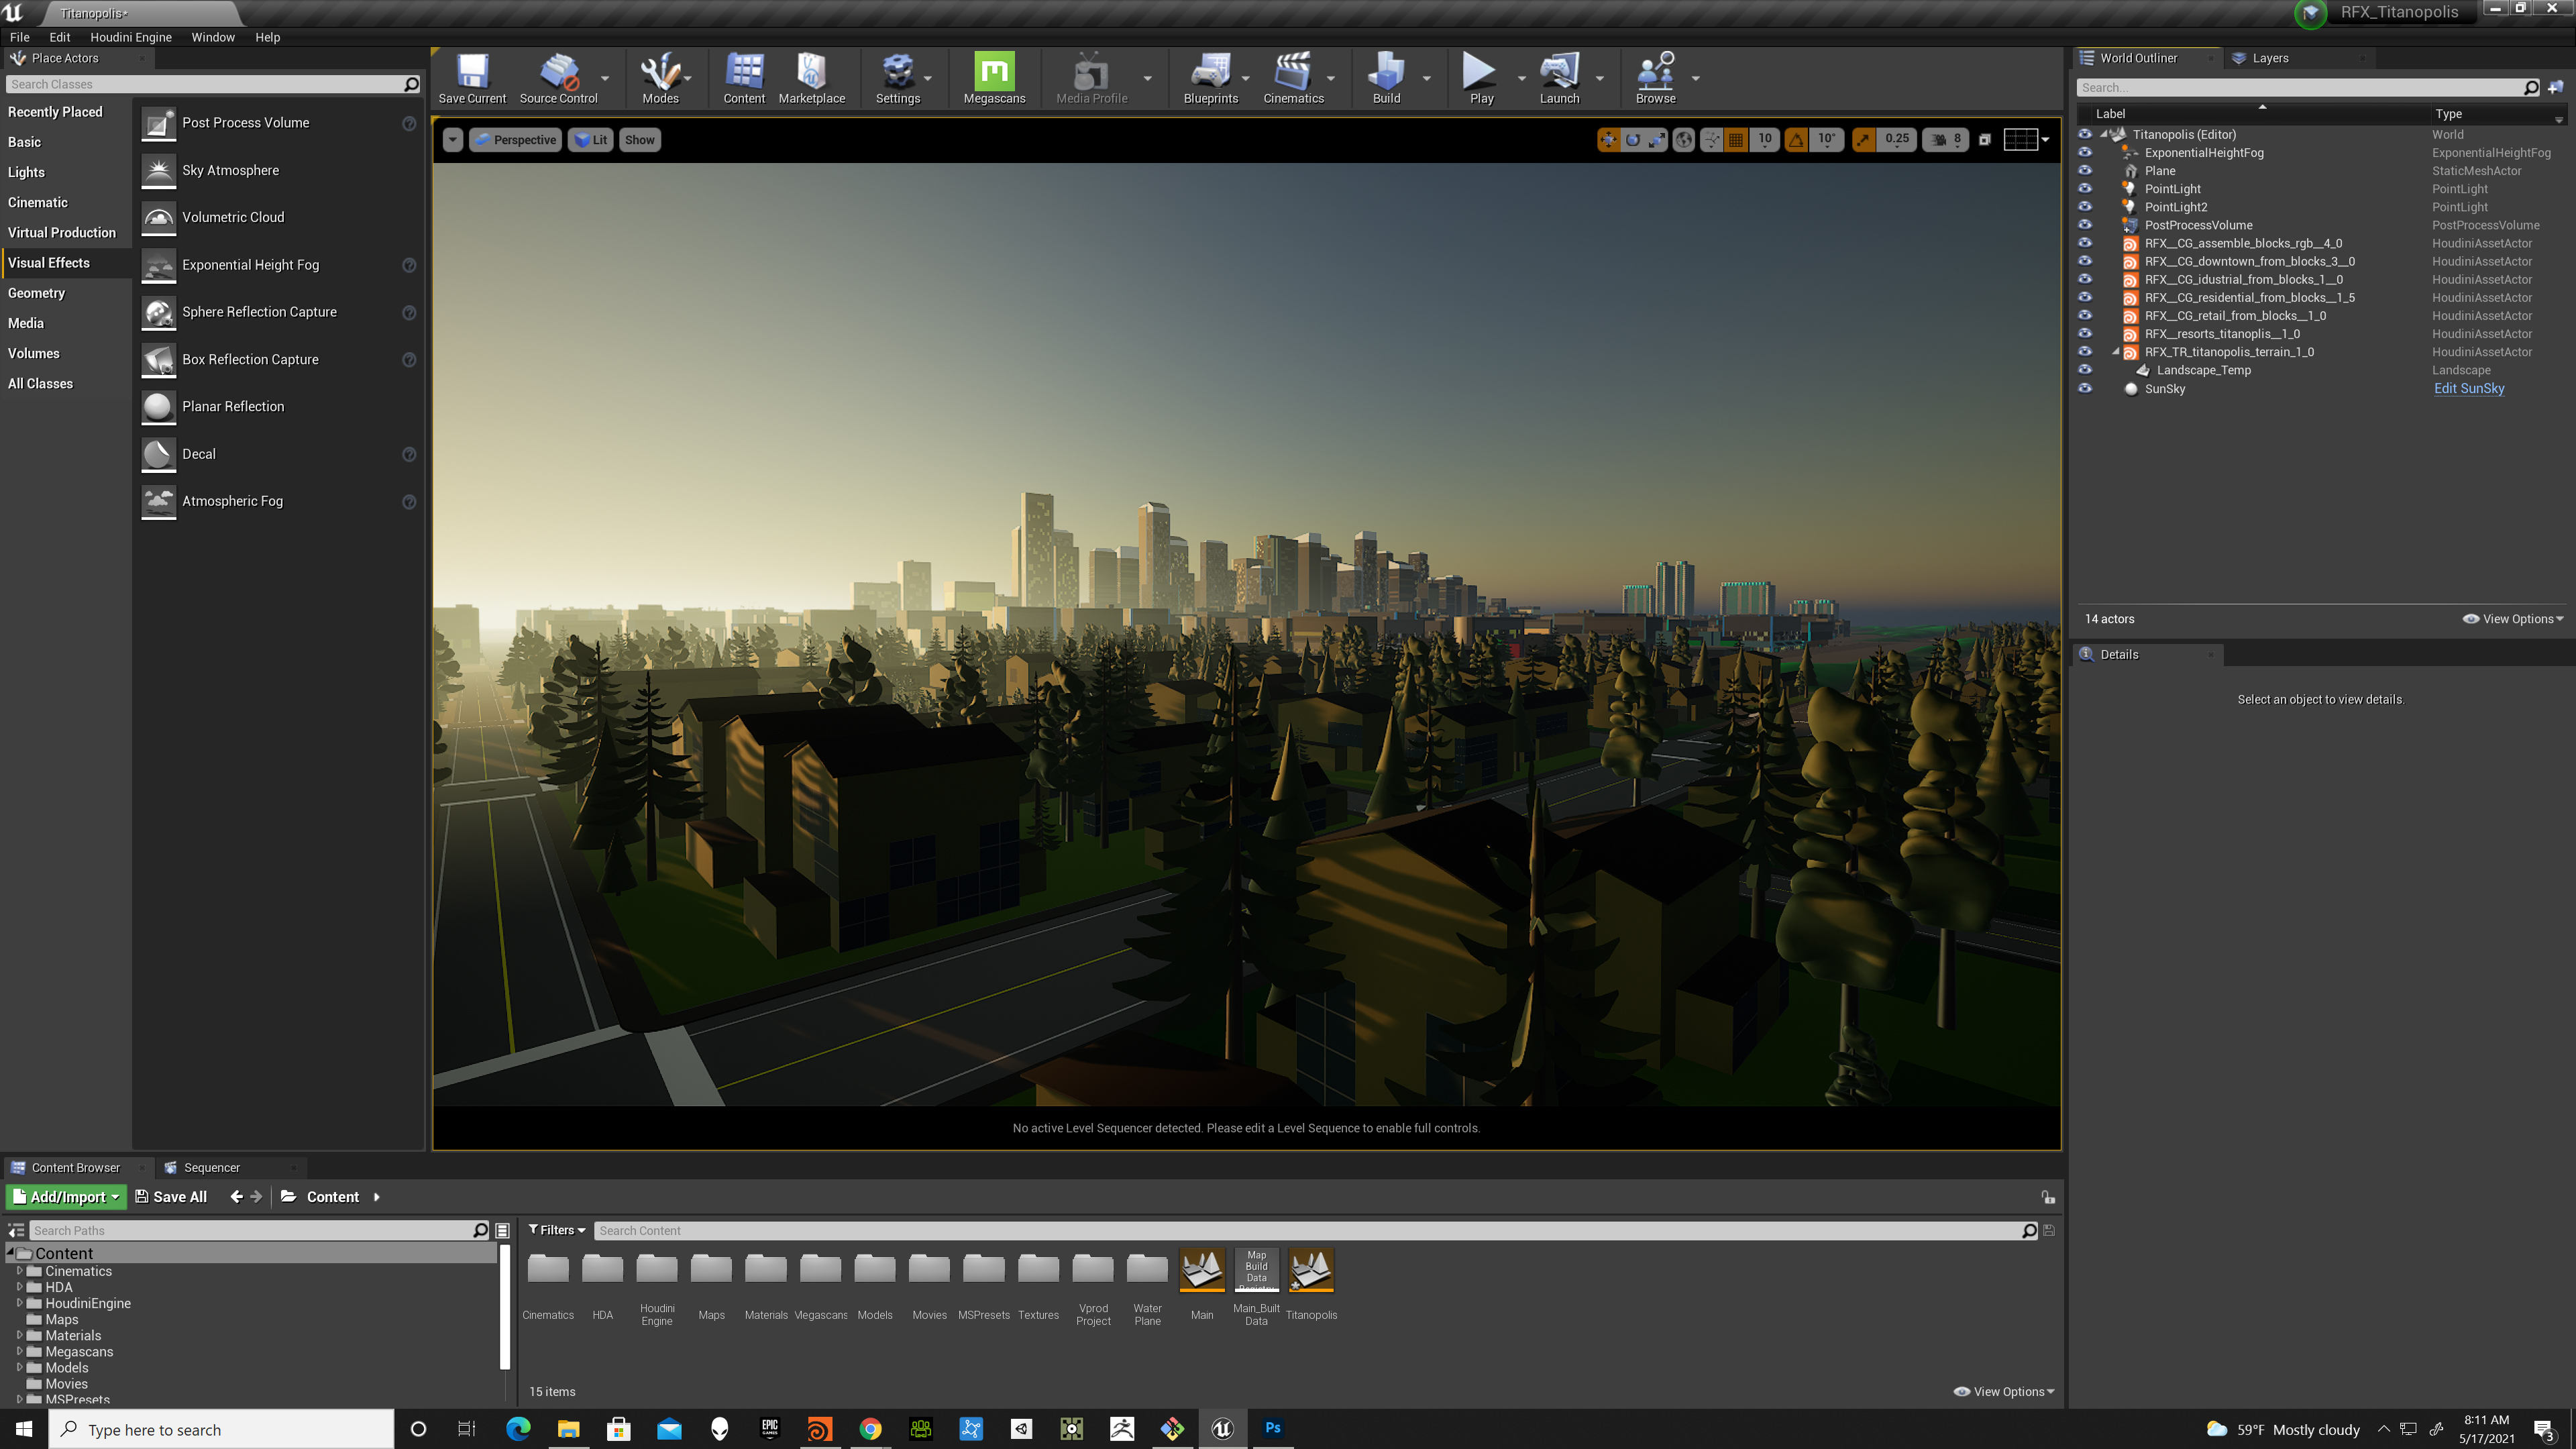Viewport: 2576px width, 1449px height.
Task: Toggle visibility of PostProcessVolume actor
Action: click(2085, 225)
